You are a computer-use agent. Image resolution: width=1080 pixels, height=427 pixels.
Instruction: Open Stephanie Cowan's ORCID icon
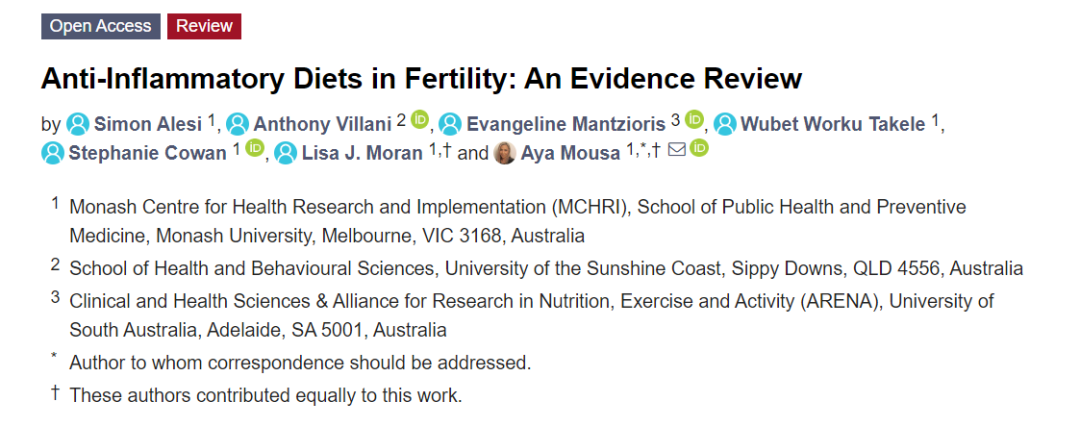point(254,151)
